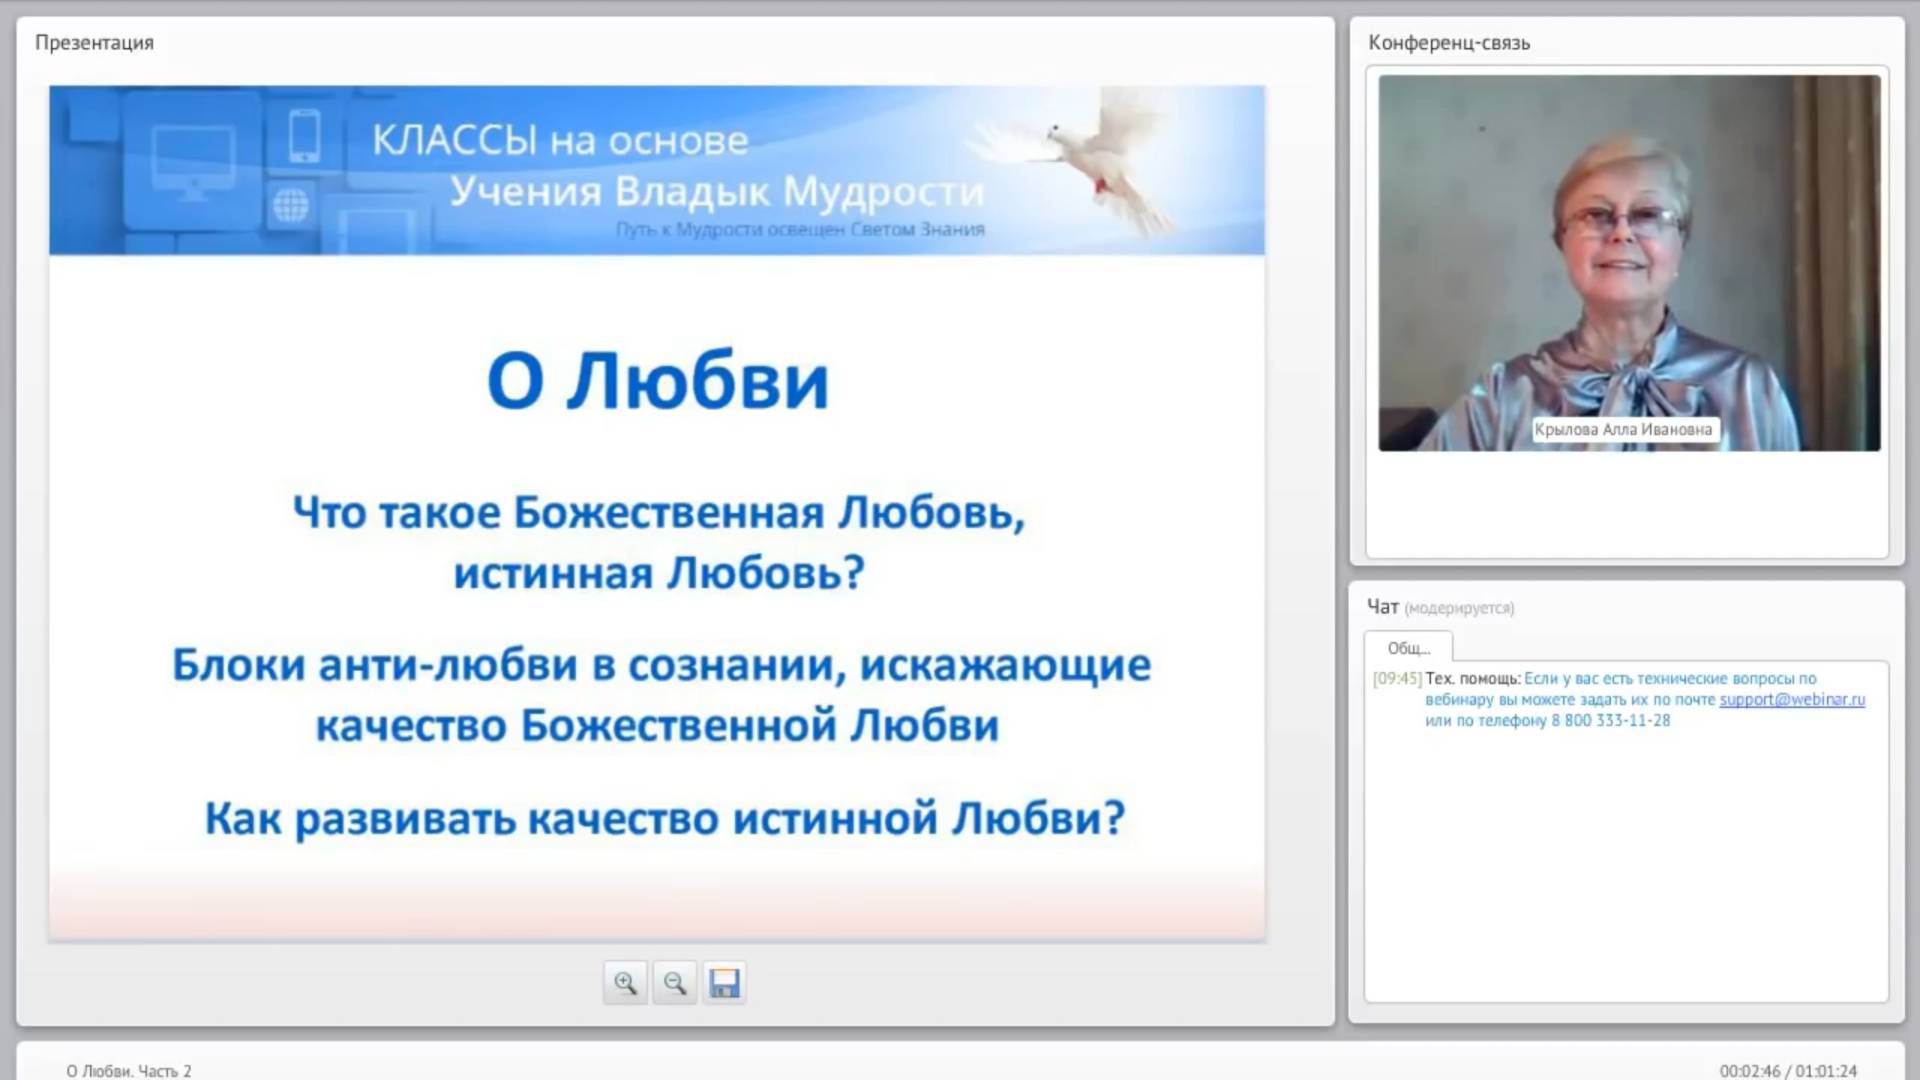Zoom out of the presentation slide
Viewport: 1920px width, 1080px height.
(675, 983)
